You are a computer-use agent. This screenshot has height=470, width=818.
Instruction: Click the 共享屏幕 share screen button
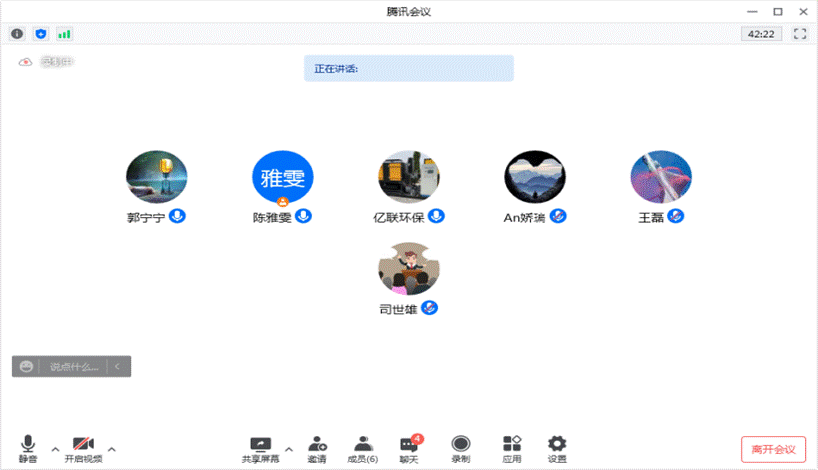(x=260, y=448)
